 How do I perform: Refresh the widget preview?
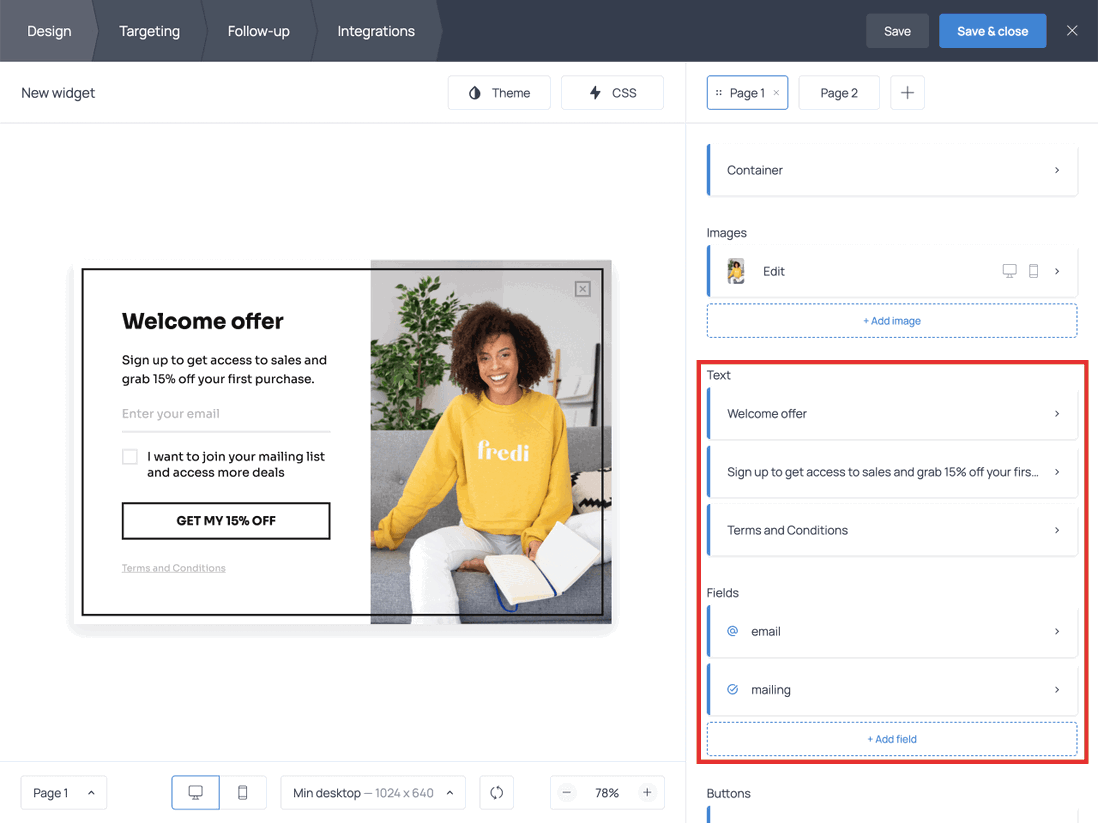[496, 792]
